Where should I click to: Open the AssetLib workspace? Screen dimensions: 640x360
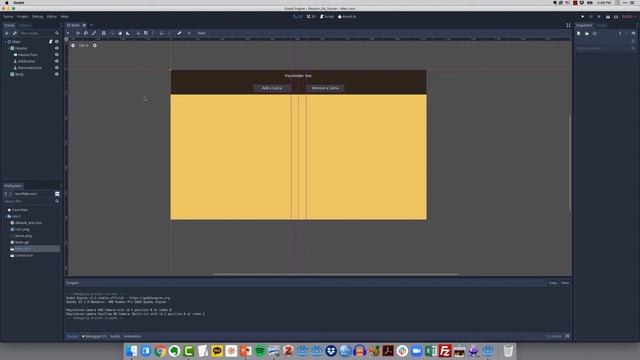pos(347,17)
